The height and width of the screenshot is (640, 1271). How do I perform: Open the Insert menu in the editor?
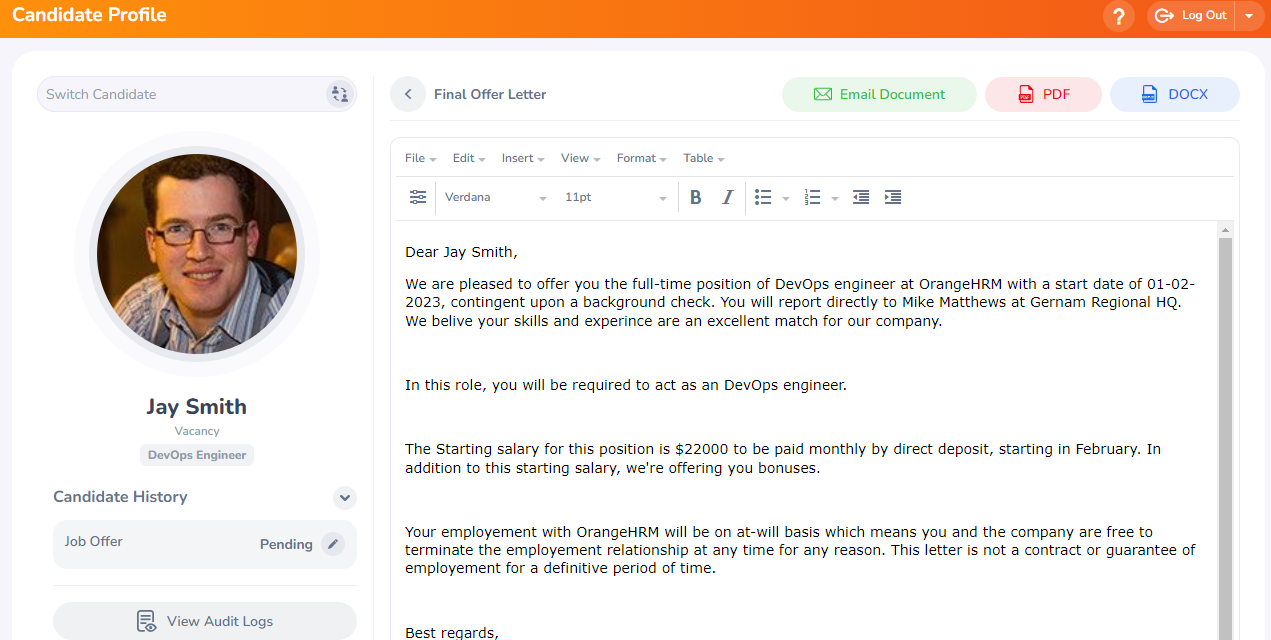[x=523, y=158]
